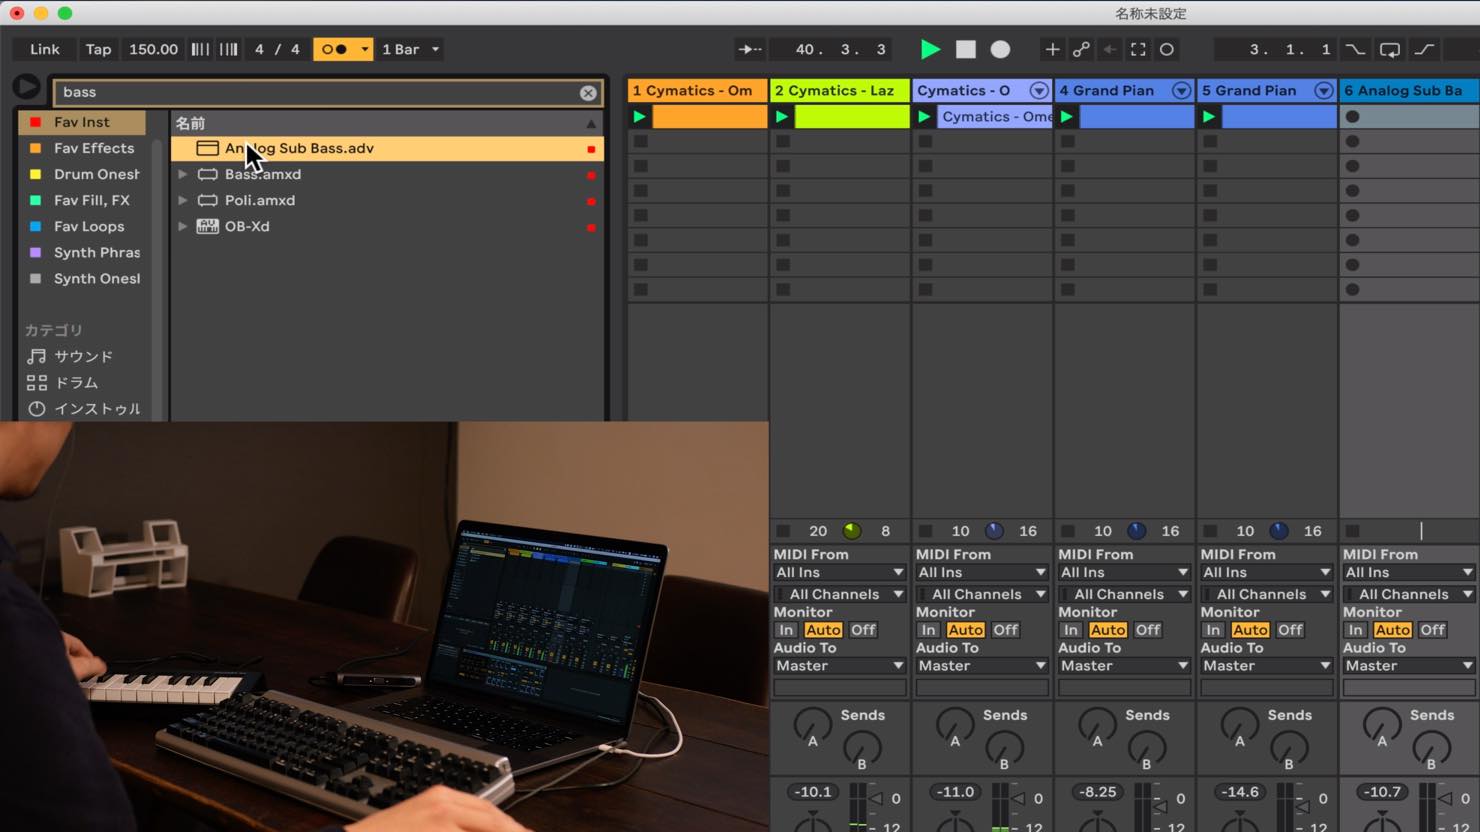Expand the Bass.amxd browser item
The width and height of the screenshot is (1480, 832).
[x=182, y=174]
